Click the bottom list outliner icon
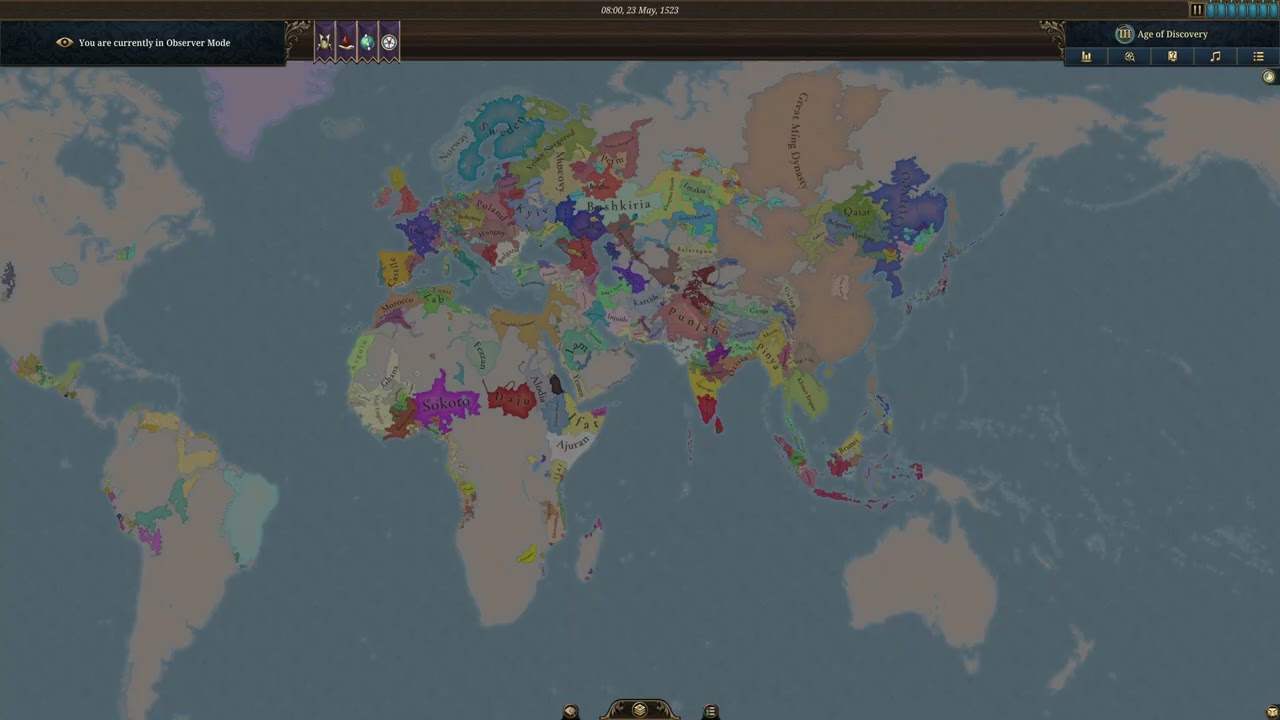The image size is (1280, 720). [710, 712]
